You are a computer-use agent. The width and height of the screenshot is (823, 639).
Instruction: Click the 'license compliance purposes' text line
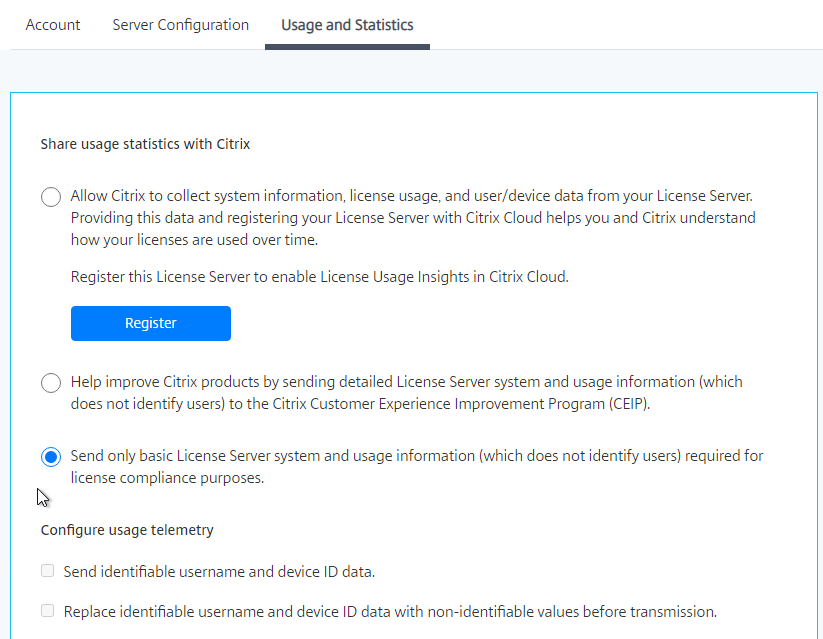[167, 478]
